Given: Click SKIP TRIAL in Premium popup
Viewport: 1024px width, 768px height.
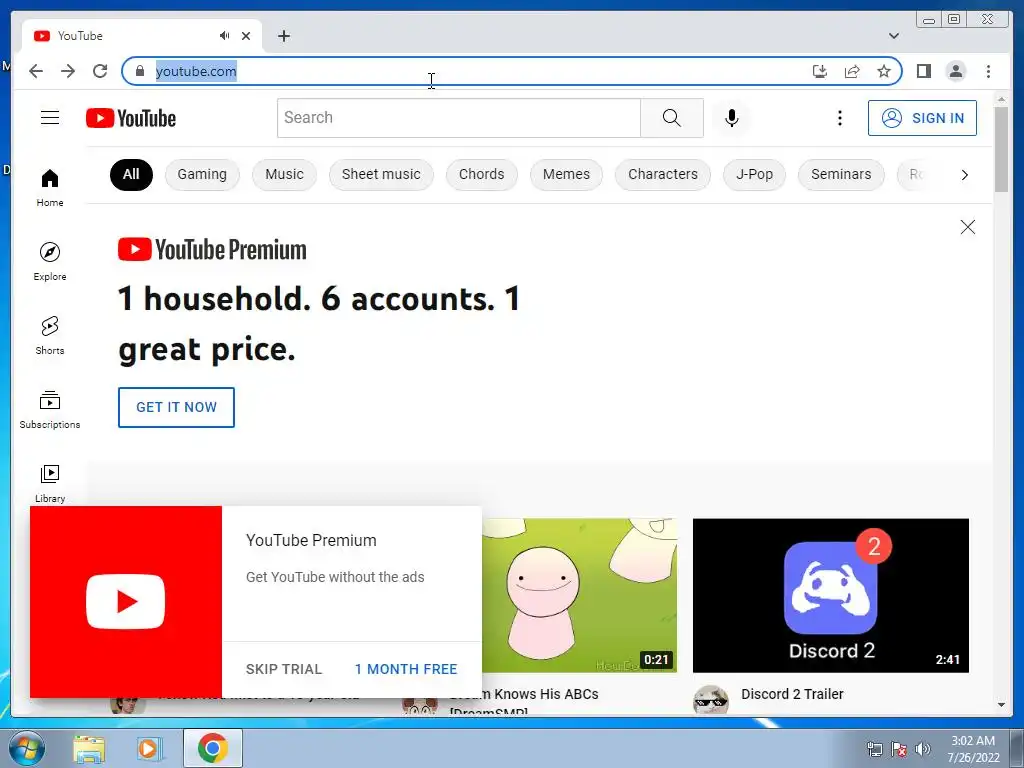Looking at the screenshot, I should coord(284,669).
